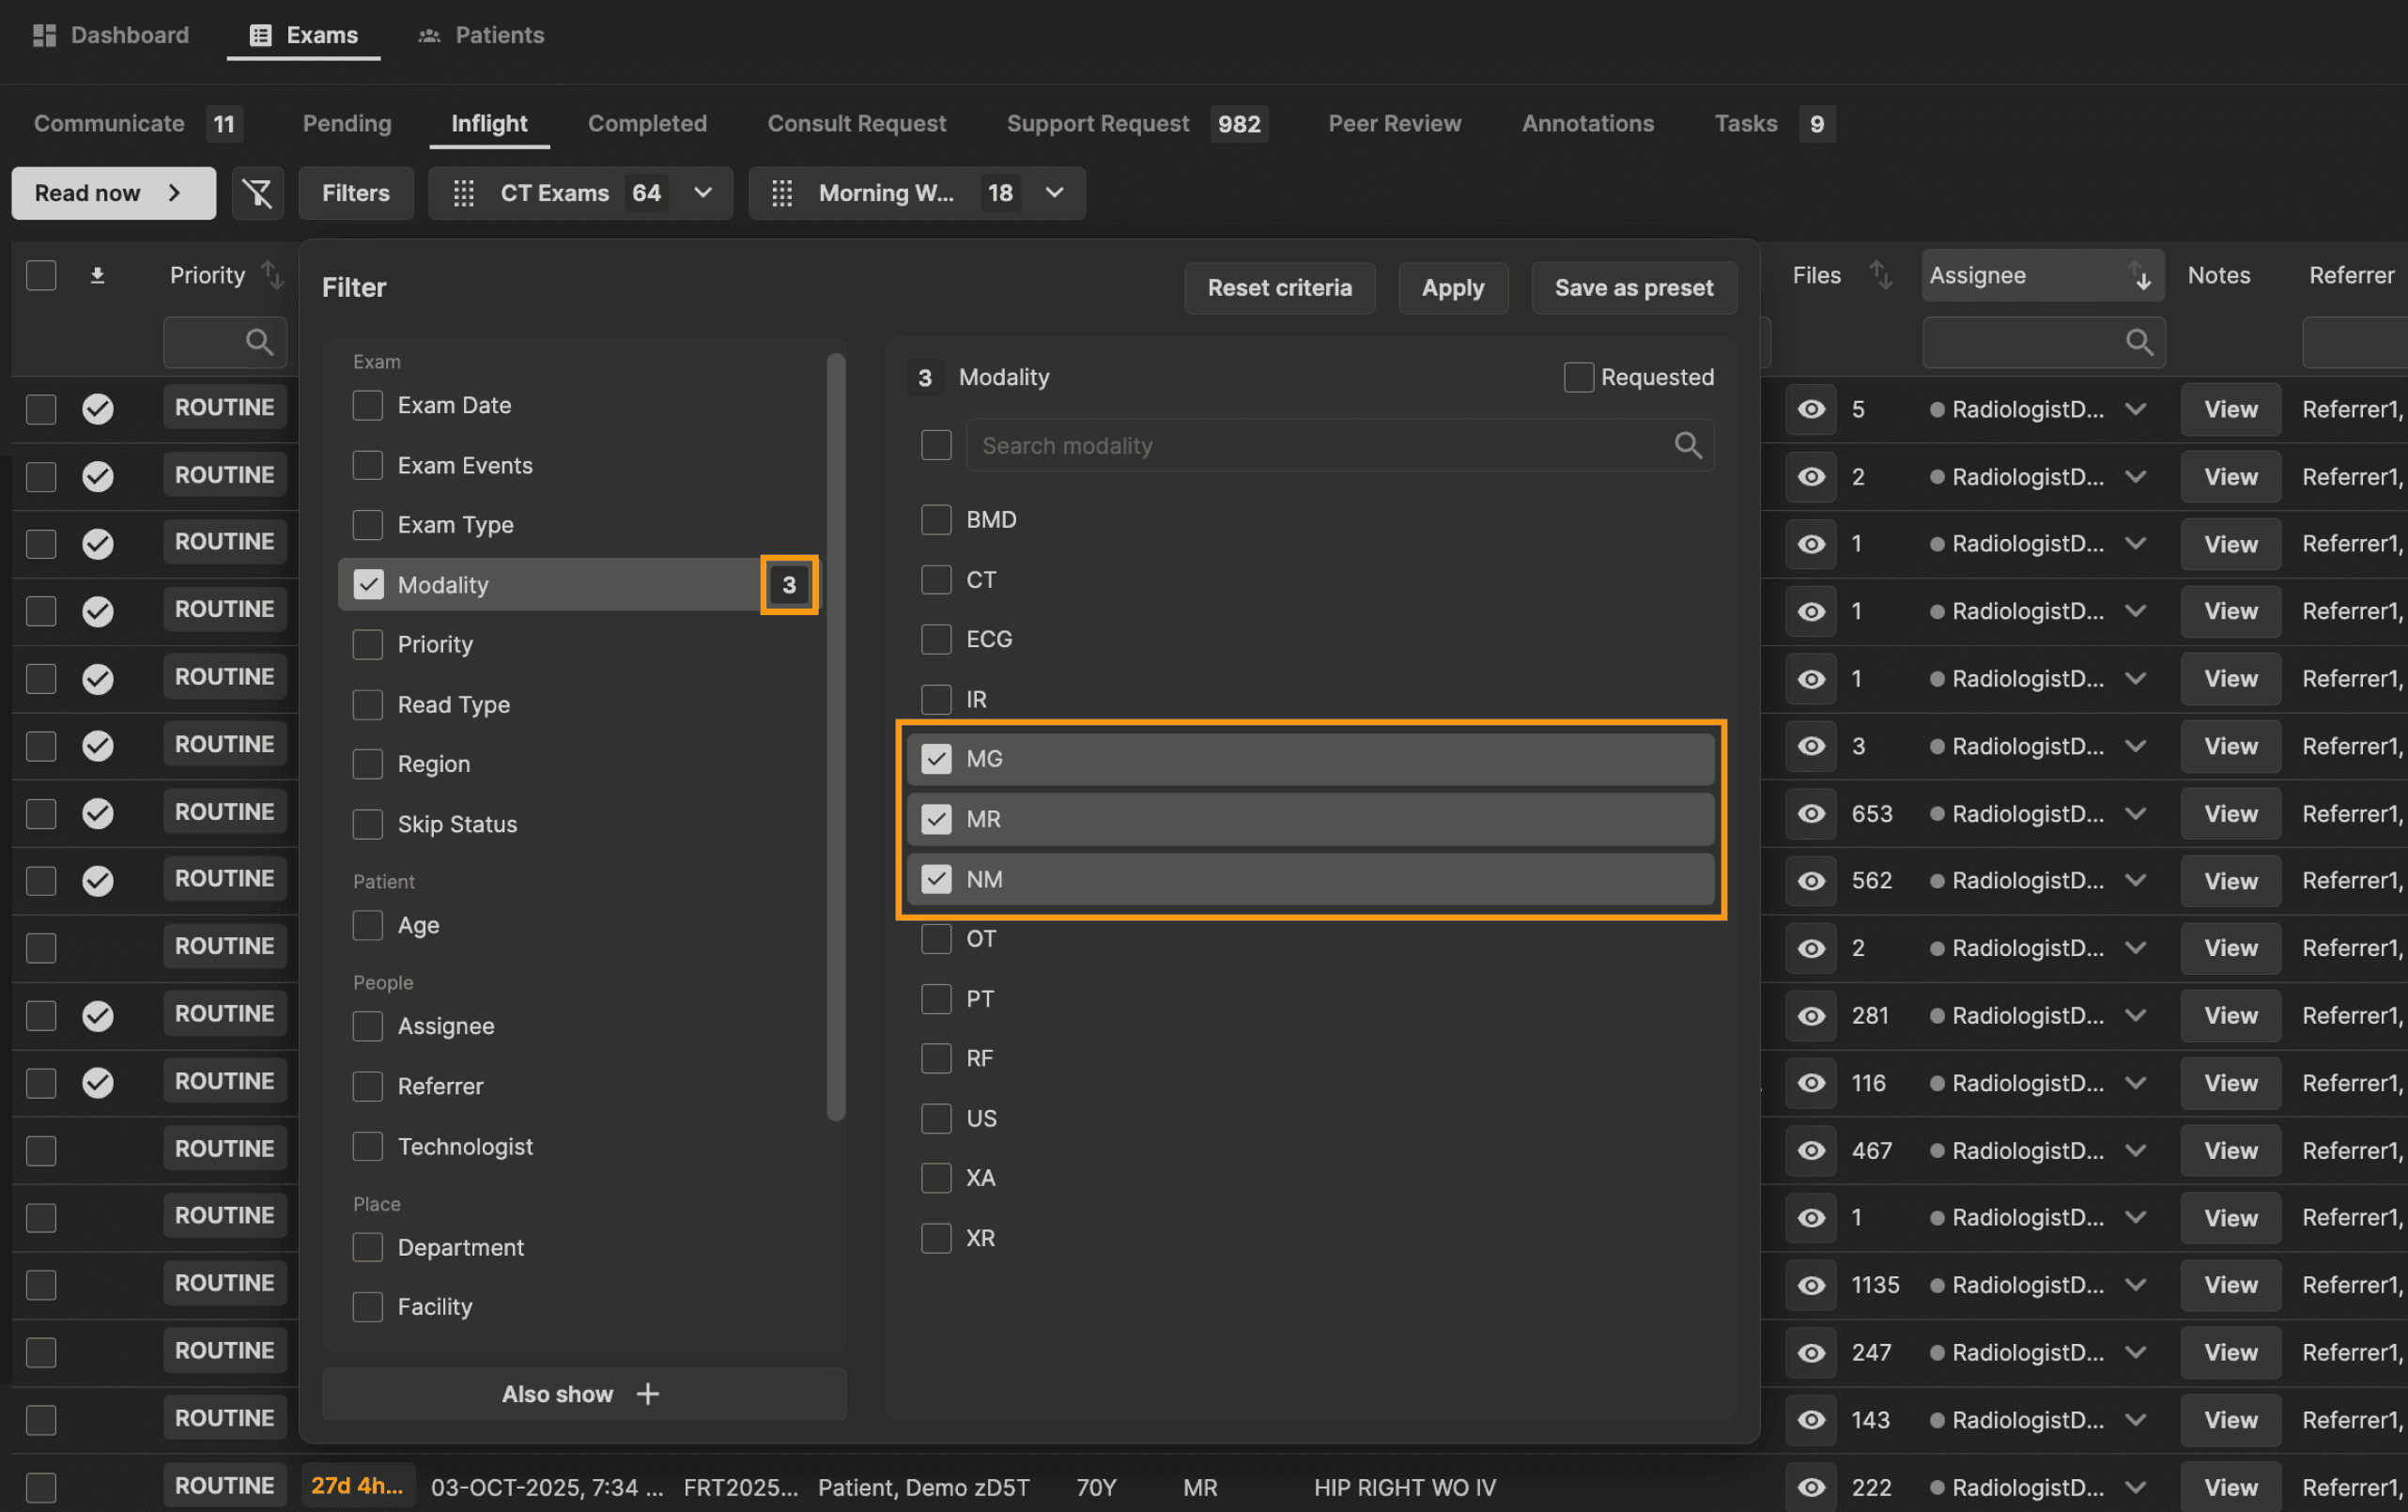Screen dimensions: 2408x1512
Task: Switch to the Completed tab
Action: pos(647,123)
